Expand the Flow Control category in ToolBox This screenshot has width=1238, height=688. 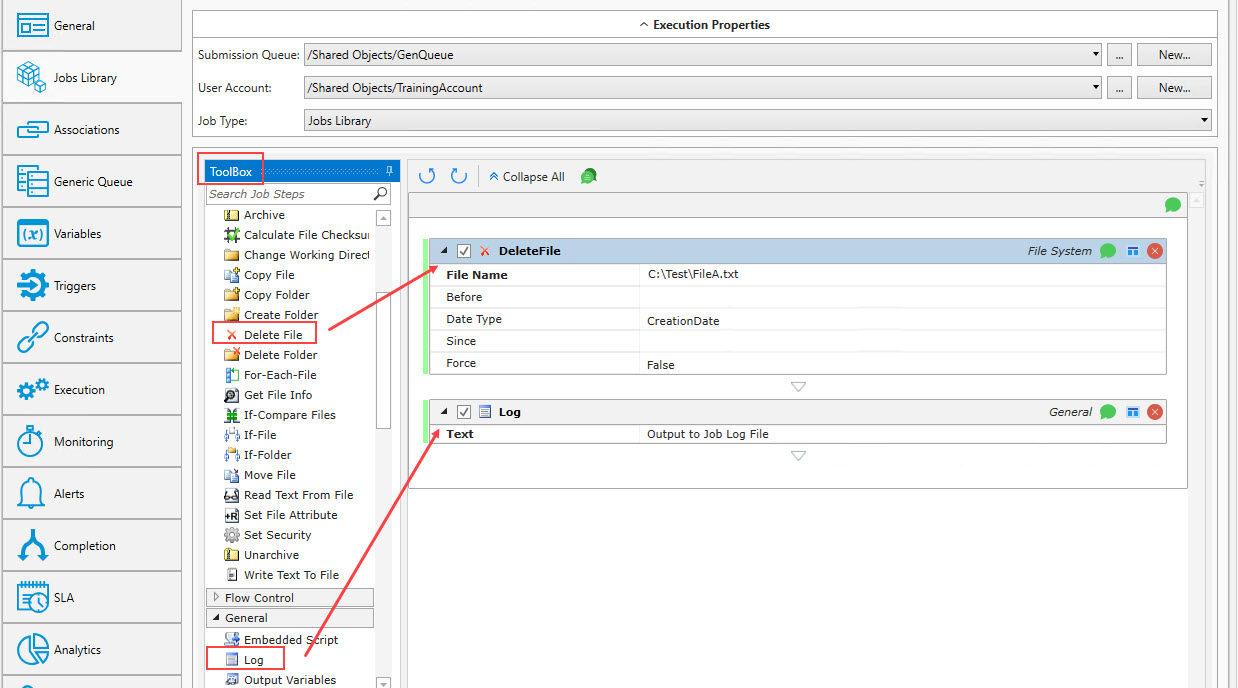tap(216, 598)
